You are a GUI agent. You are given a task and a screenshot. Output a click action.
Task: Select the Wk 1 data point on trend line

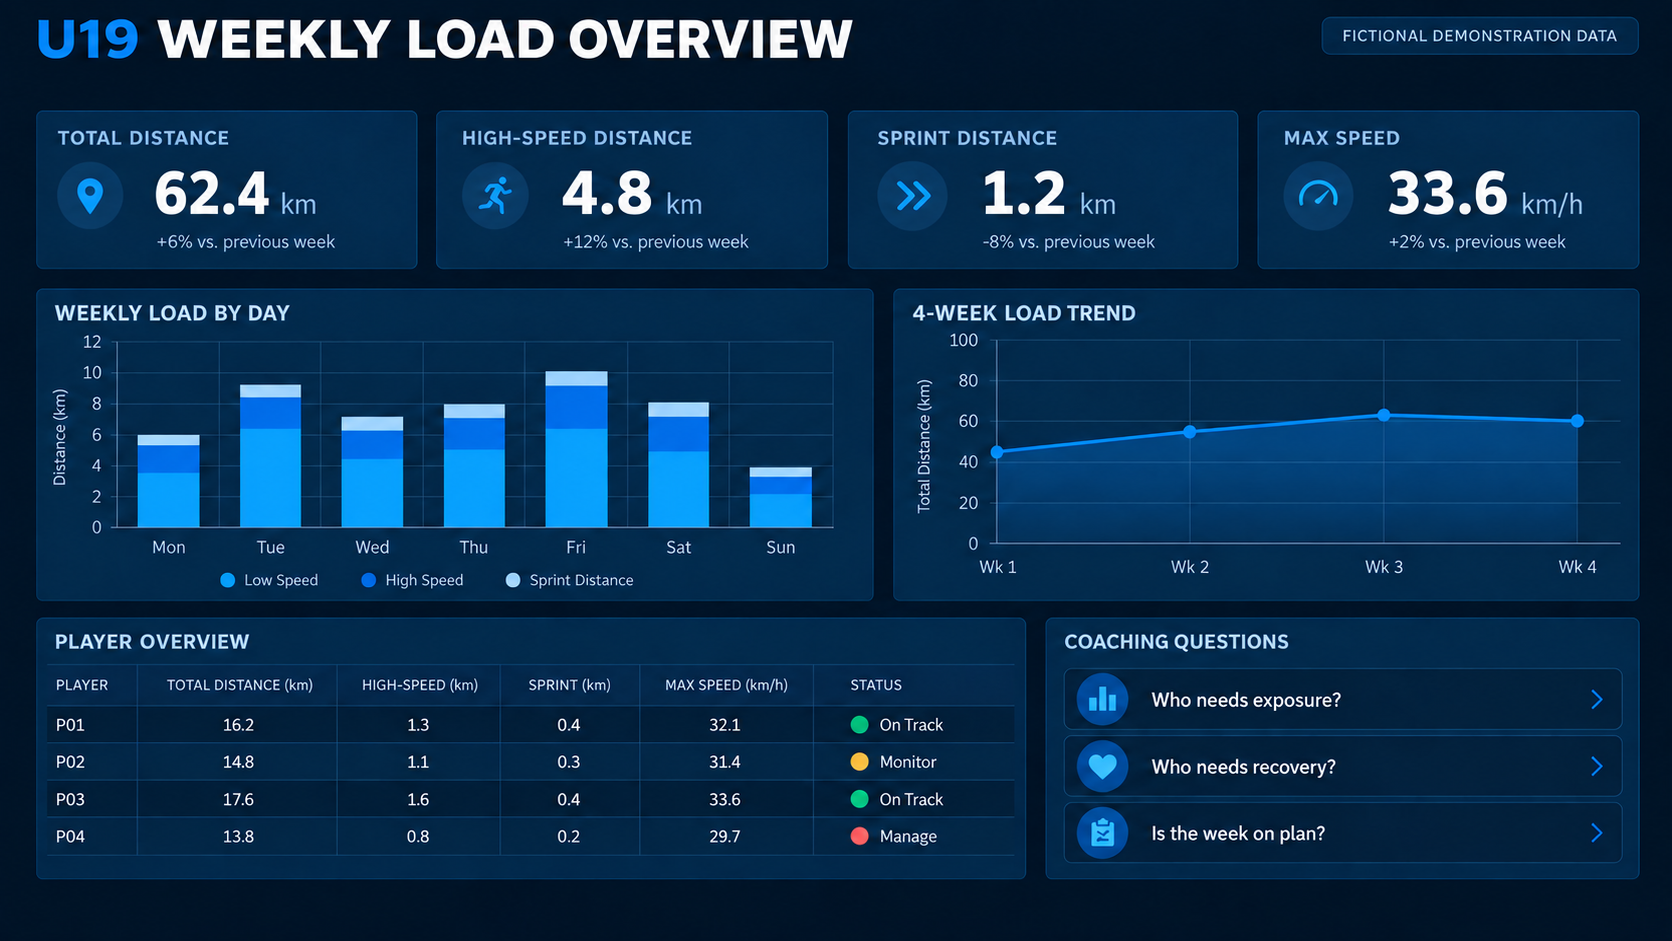click(x=997, y=452)
